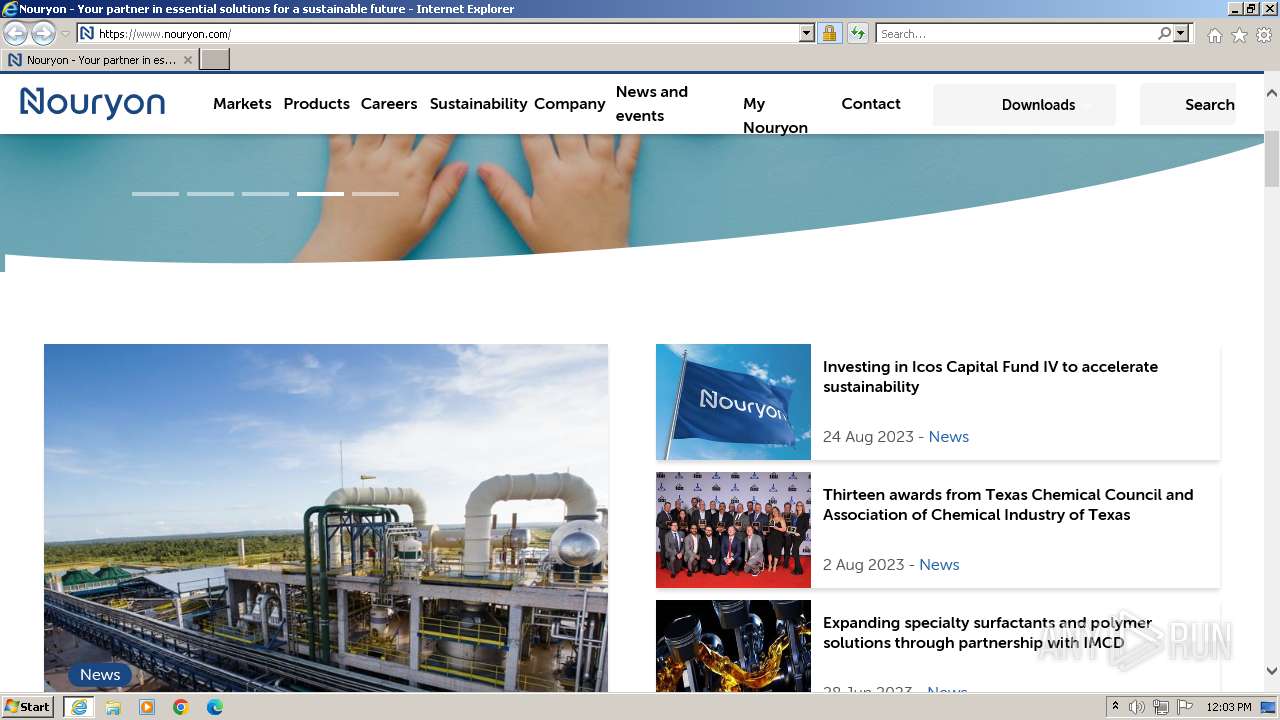Select the third carousel slide indicator
The height and width of the screenshot is (720, 1280).
(265, 194)
